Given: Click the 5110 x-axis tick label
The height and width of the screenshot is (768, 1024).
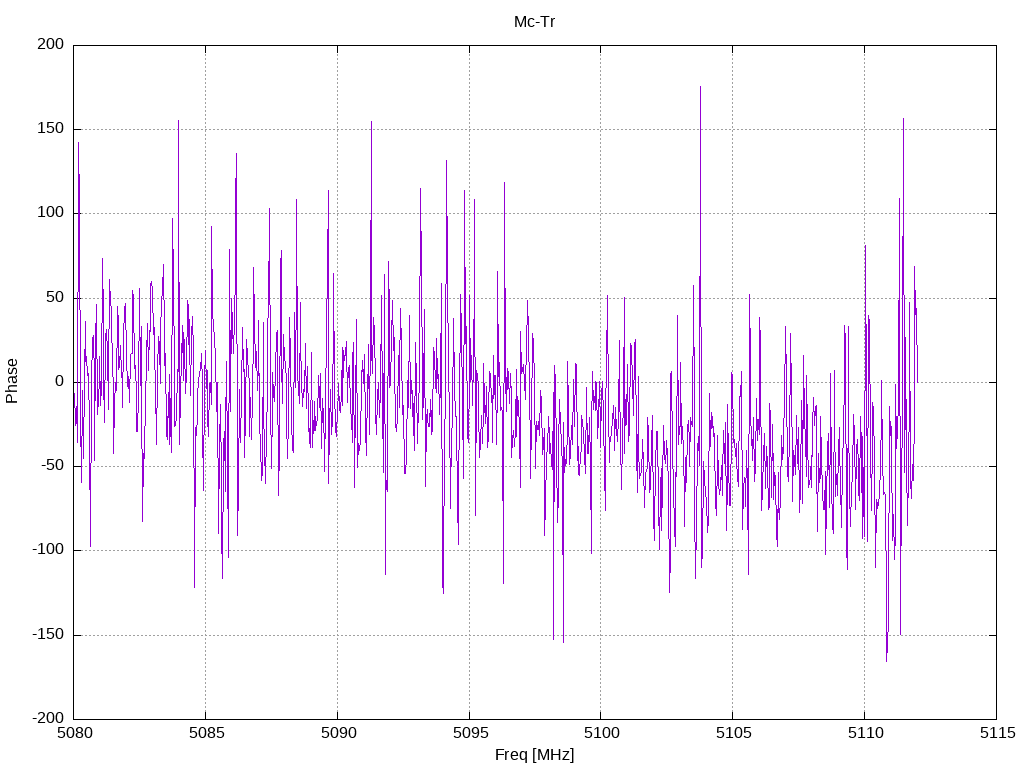Looking at the screenshot, I should tap(865, 733).
